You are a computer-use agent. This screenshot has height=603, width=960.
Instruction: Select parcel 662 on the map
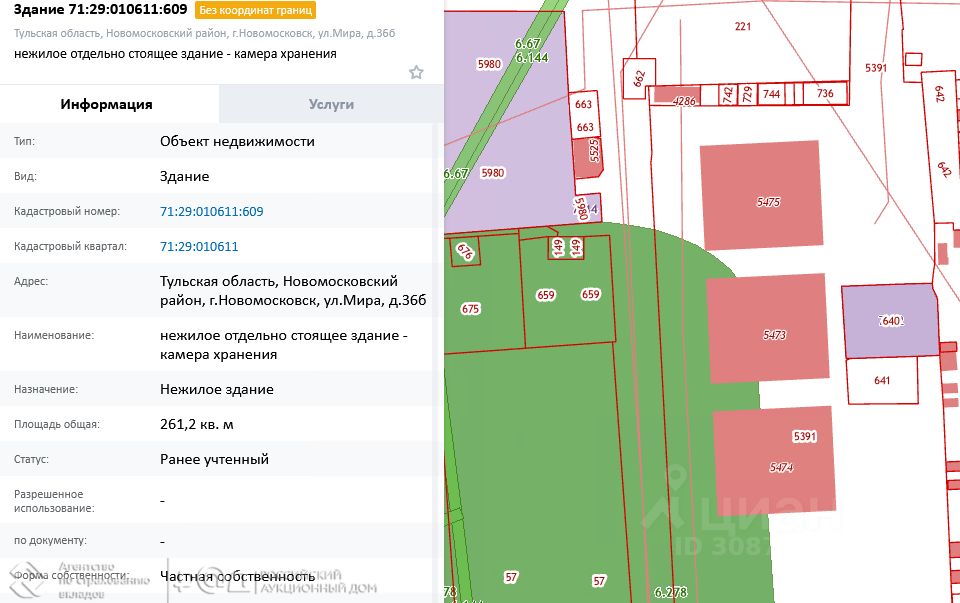tap(639, 78)
